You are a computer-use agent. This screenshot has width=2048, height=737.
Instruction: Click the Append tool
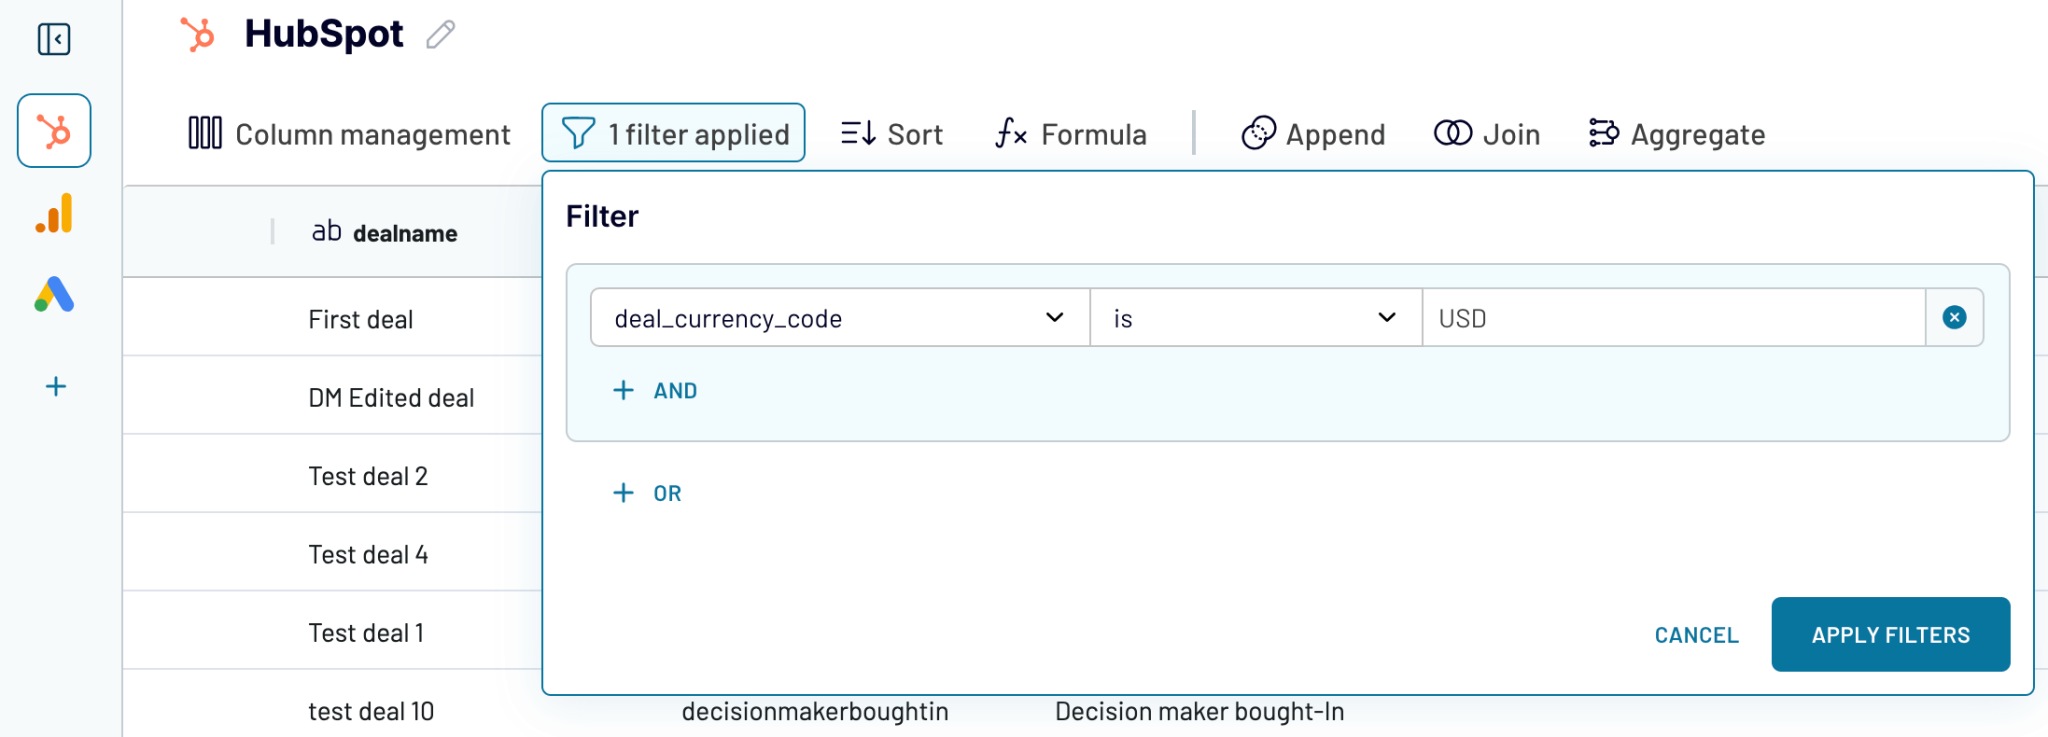click(1312, 133)
